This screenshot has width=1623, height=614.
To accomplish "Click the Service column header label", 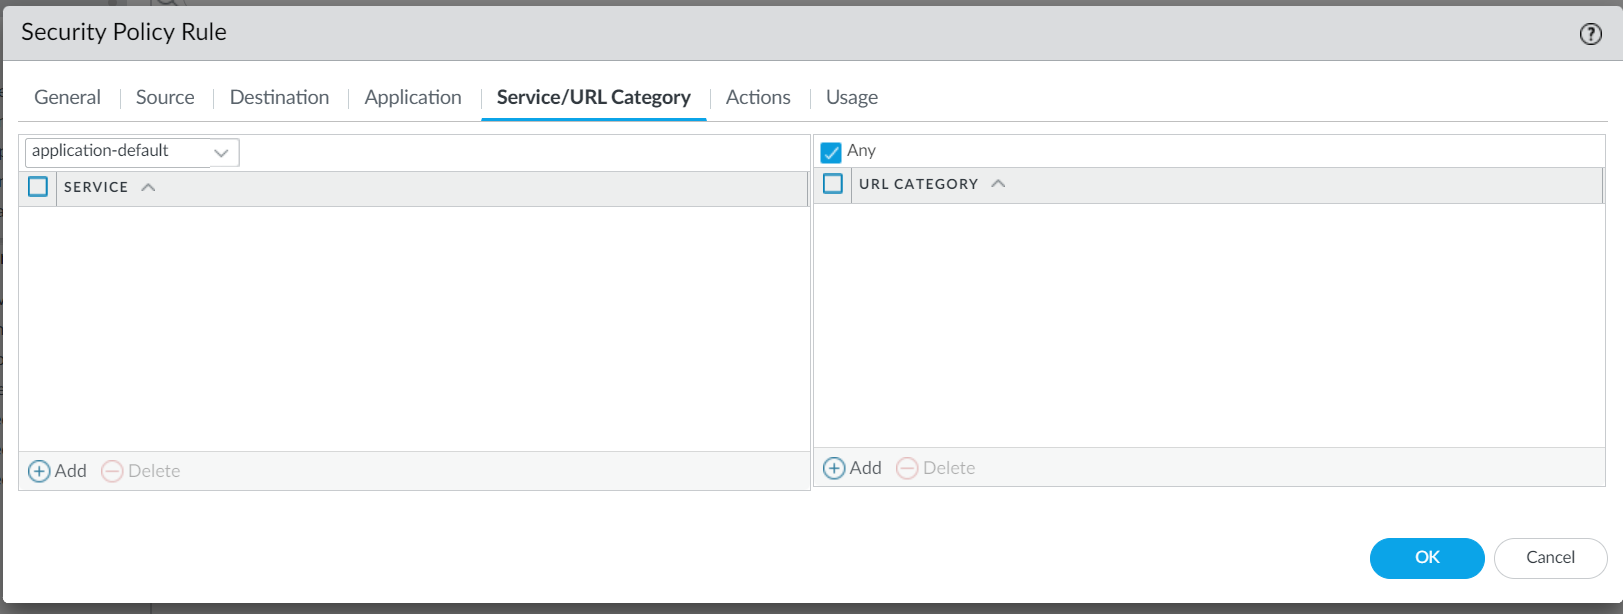I will click(96, 187).
